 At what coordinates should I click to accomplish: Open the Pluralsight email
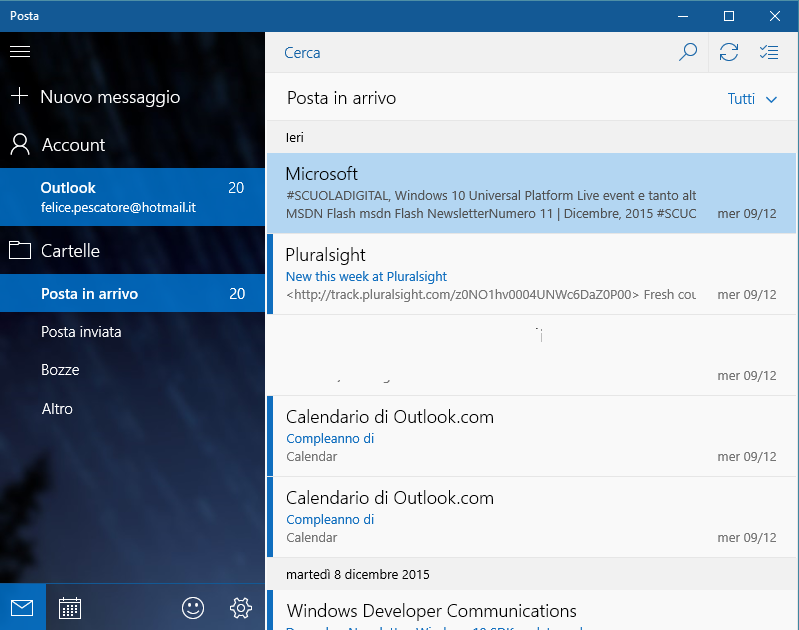pyautogui.click(x=531, y=274)
